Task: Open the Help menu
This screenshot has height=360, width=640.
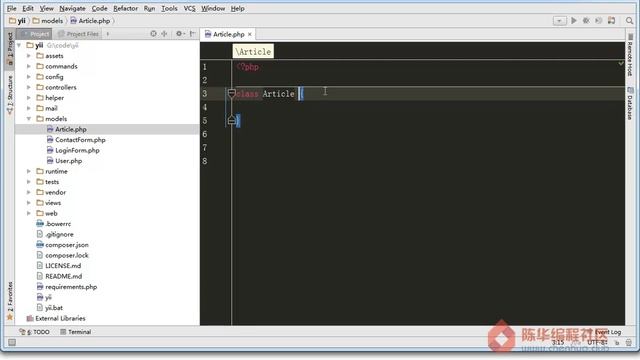Action: pyautogui.click(x=237, y=8)
